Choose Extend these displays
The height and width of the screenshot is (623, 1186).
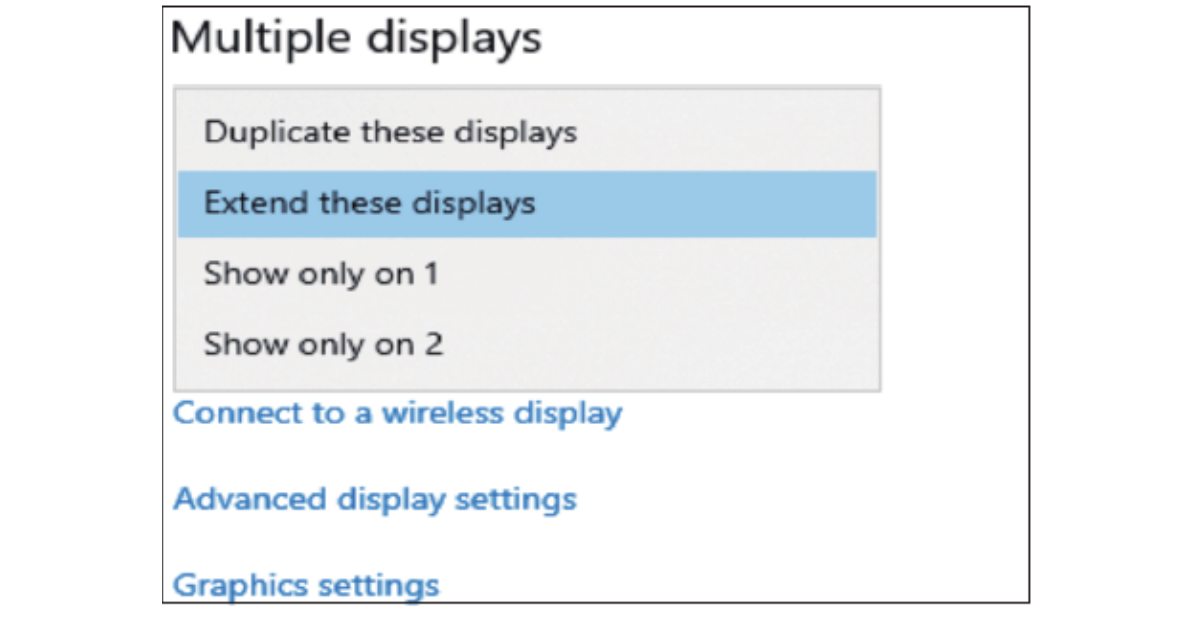(x=370, y=204)
